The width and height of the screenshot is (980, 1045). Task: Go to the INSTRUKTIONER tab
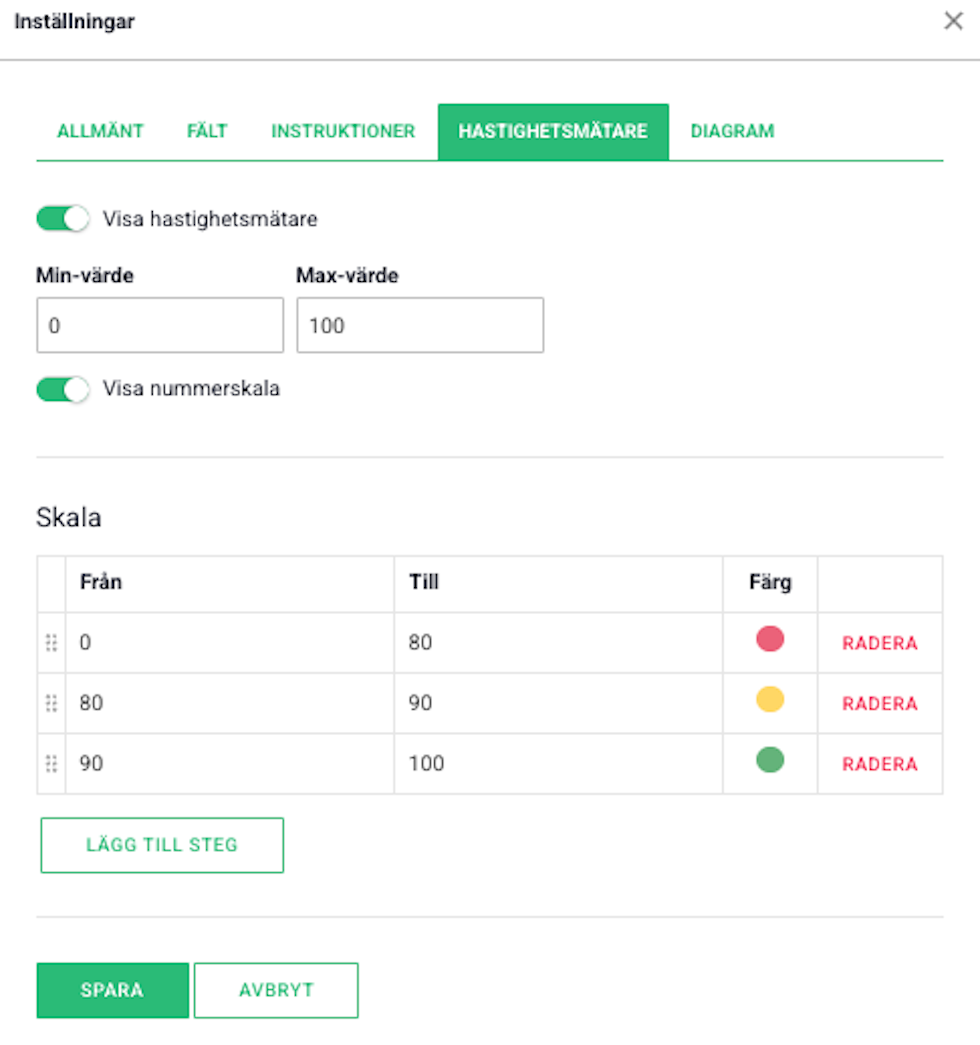[343, 131]
